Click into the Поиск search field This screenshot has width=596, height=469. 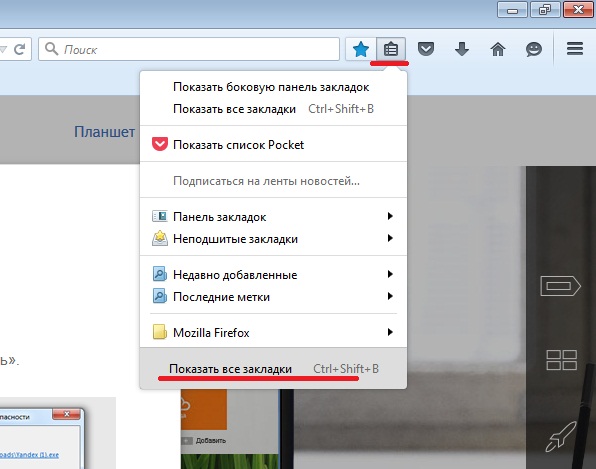coord(189,49)
